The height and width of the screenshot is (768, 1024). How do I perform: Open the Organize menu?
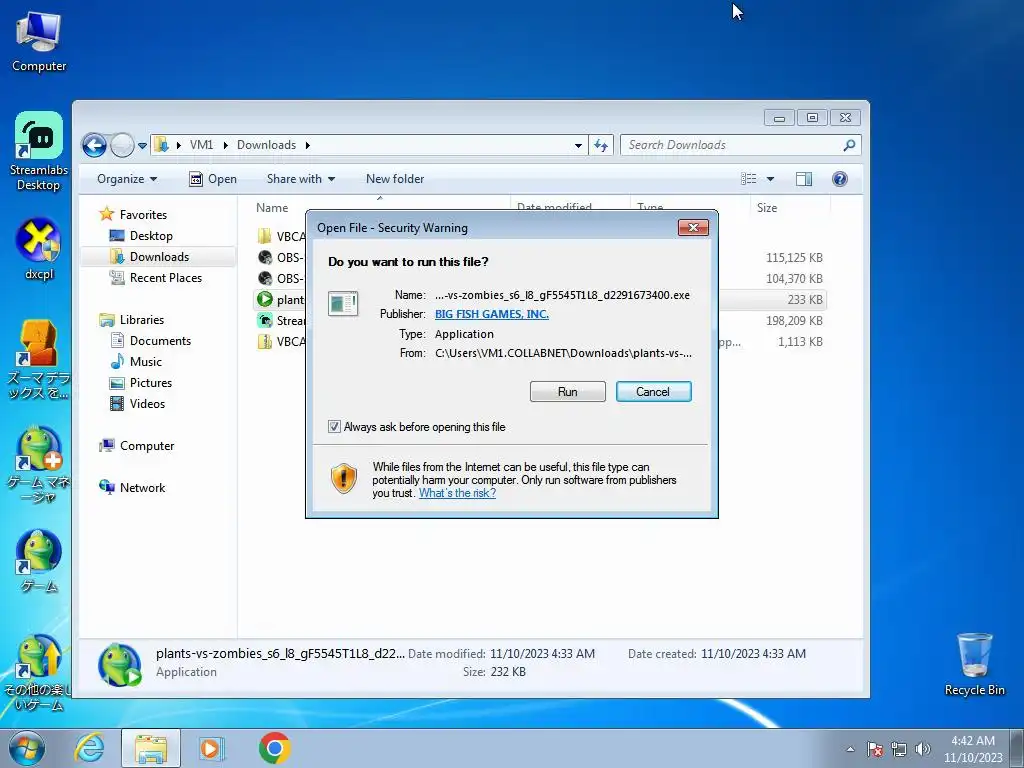127,179
